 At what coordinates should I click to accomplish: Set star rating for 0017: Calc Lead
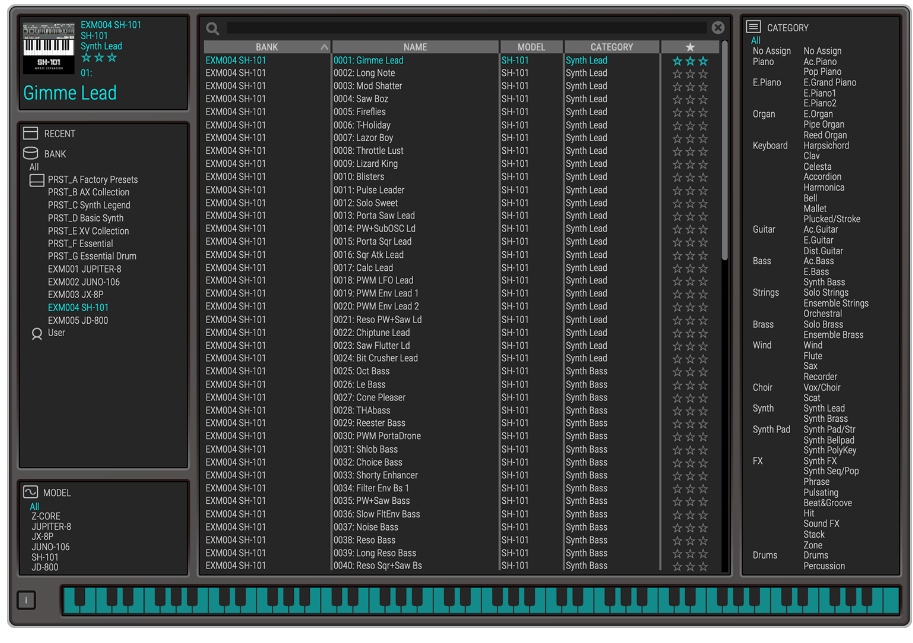[x=690, y=268]
